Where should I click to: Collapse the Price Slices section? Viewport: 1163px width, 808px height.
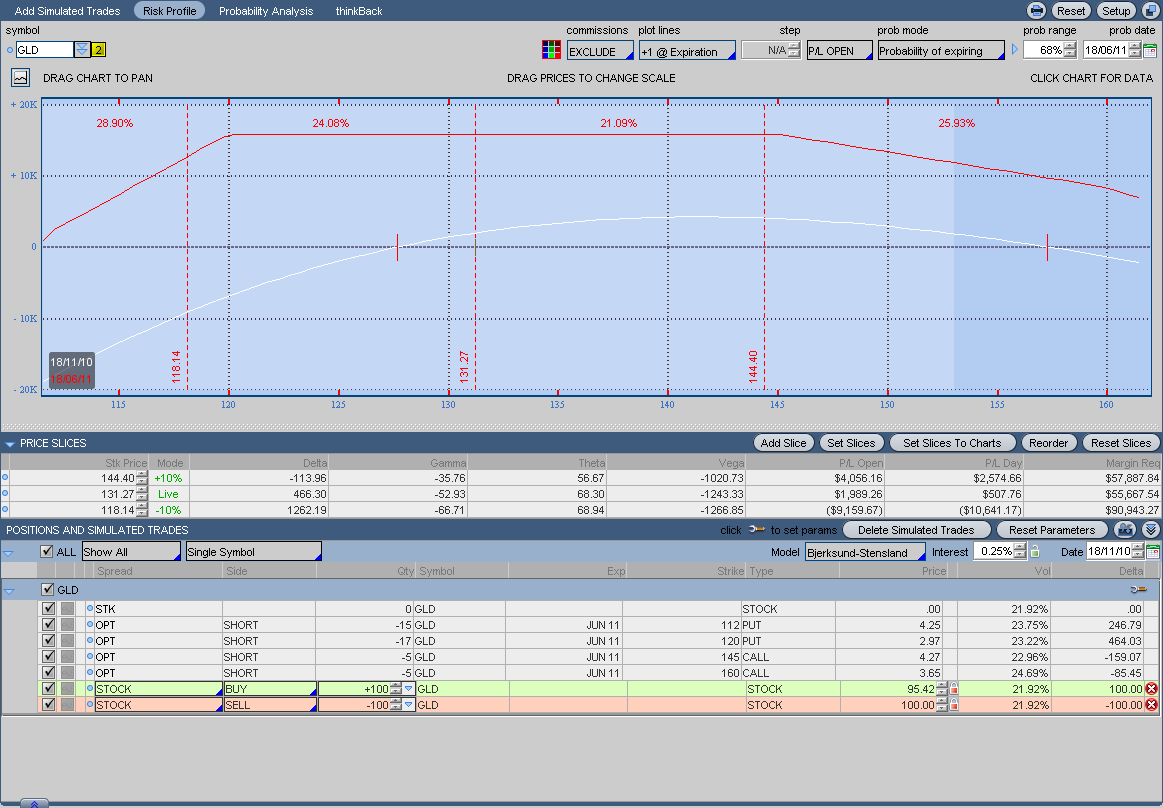pos(9,443)
